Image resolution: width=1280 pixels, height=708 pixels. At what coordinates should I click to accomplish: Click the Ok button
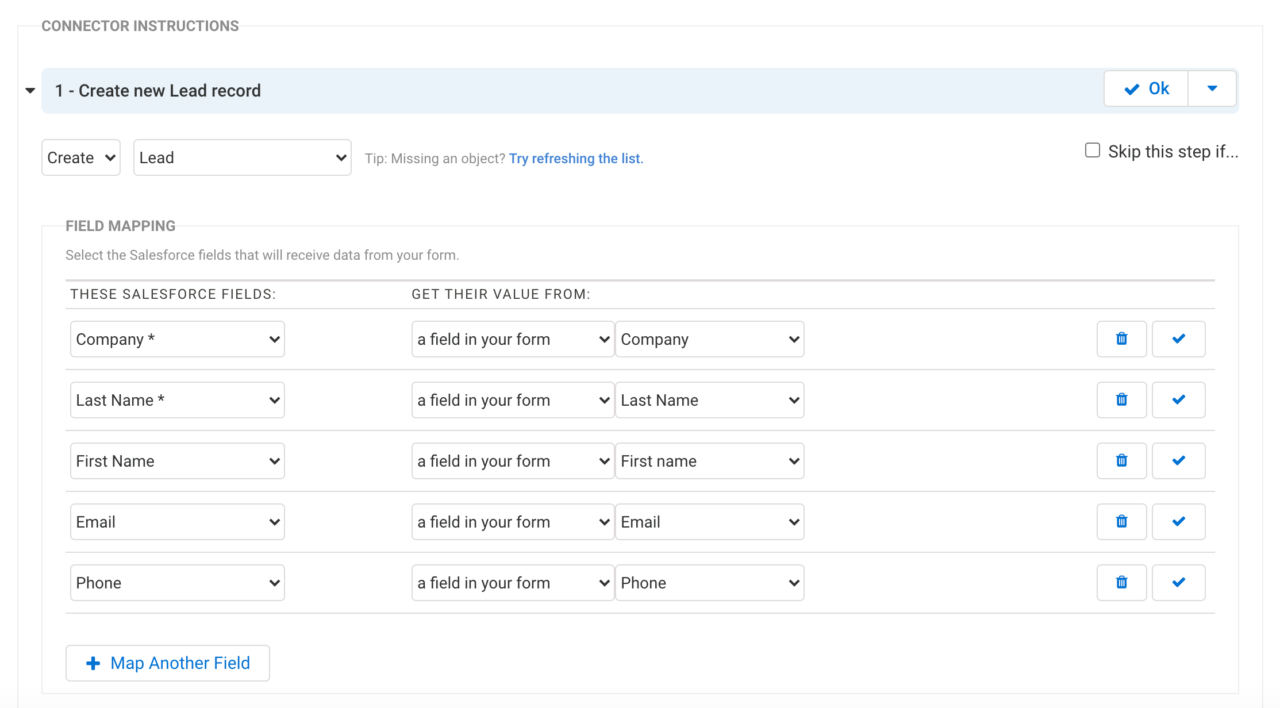tap(1145, 88)
